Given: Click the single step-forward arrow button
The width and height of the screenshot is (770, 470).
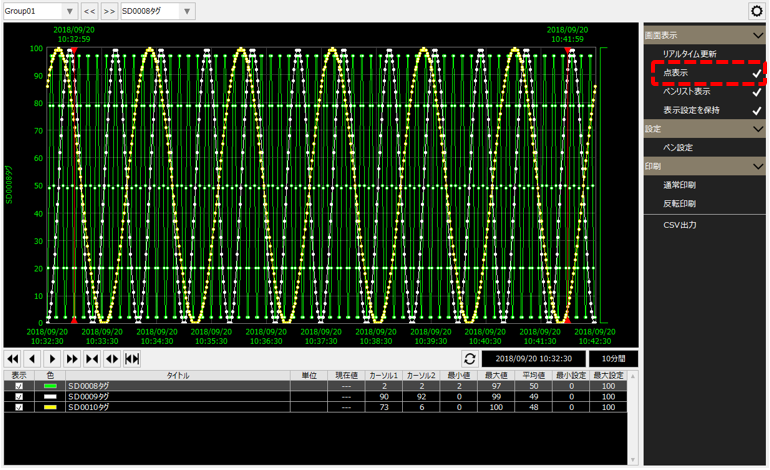Looking at the screenshot, I should (52, 358).
